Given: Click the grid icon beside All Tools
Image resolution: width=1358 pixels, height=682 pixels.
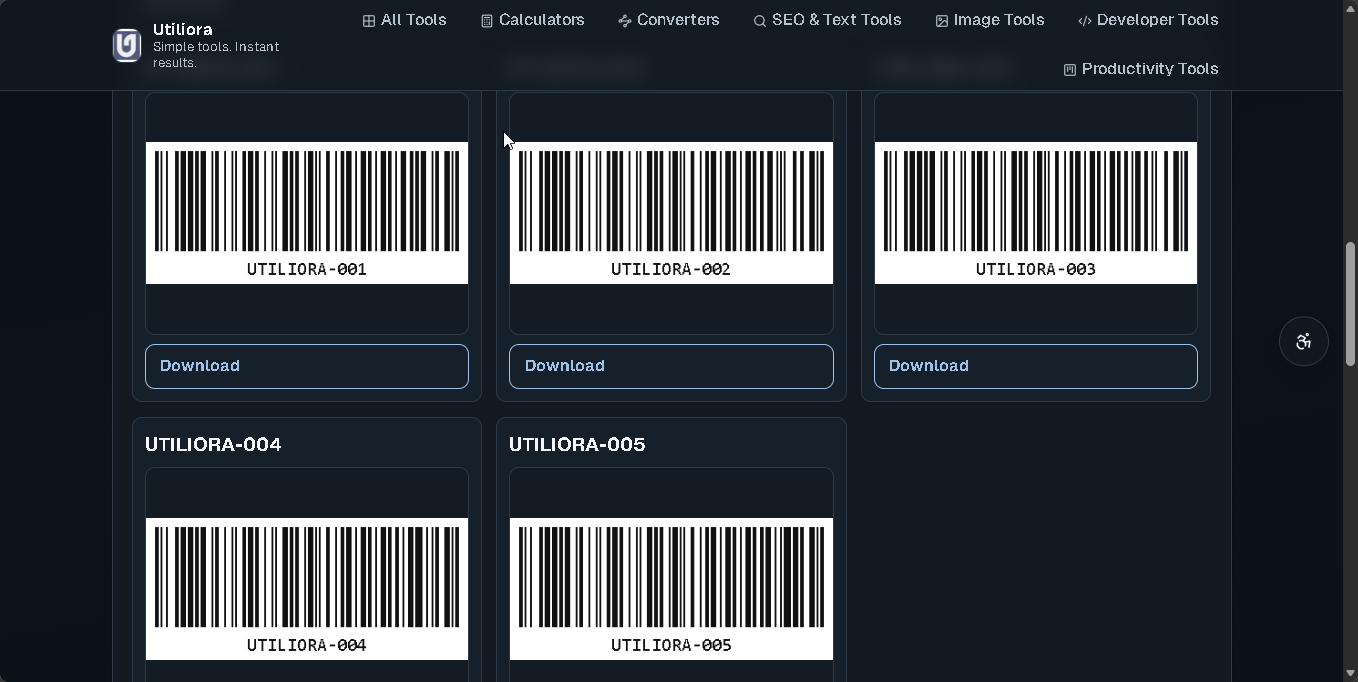Looking at the screenshot, I should (x=369, y=21).
